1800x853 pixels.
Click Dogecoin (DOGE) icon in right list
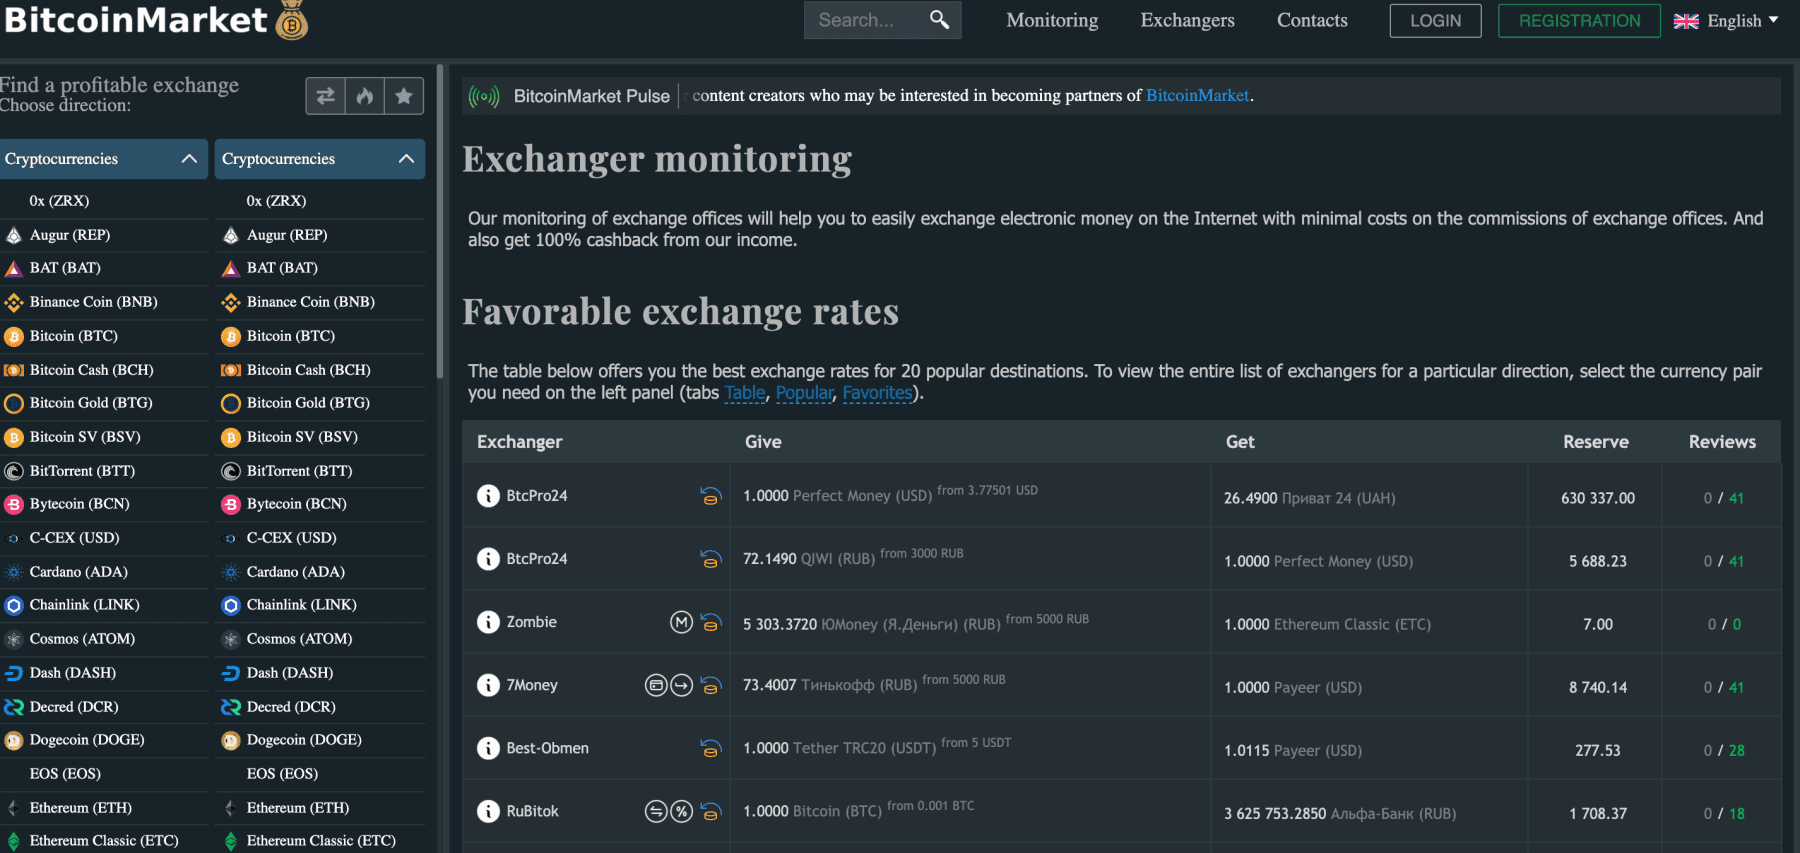(x=231, y=741)
